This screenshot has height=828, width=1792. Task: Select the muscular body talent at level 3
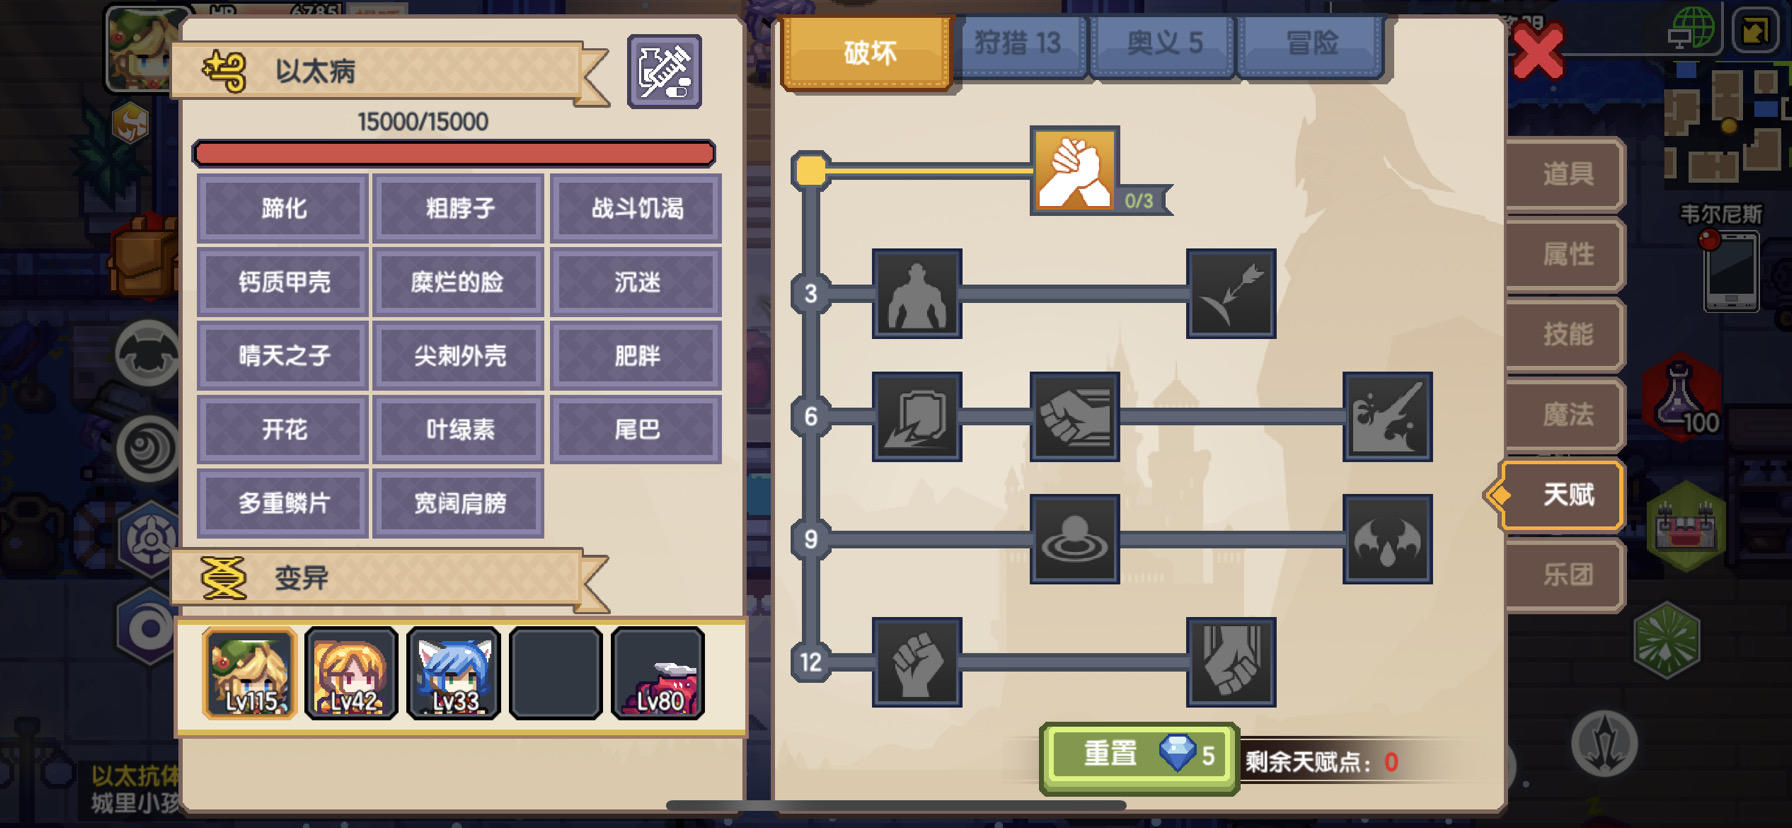(x=917, y=294)
